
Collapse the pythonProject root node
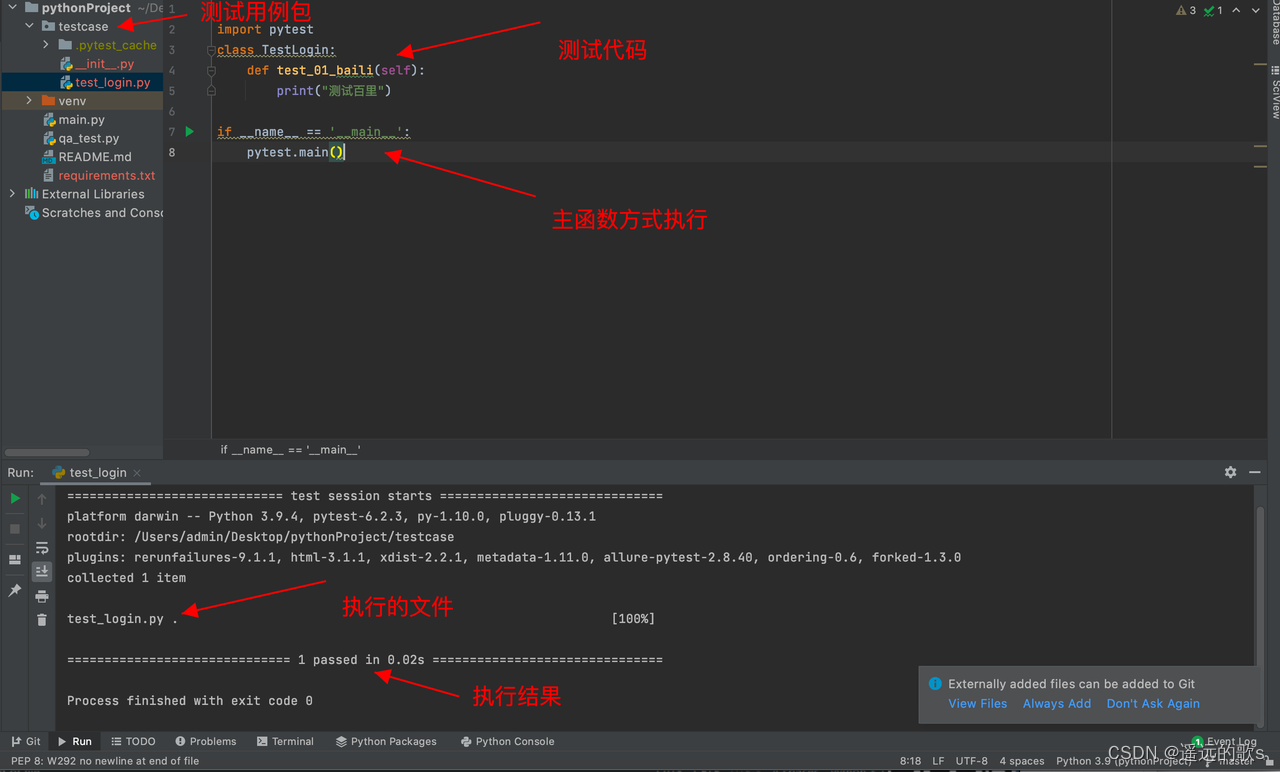(x=12, y=8)
